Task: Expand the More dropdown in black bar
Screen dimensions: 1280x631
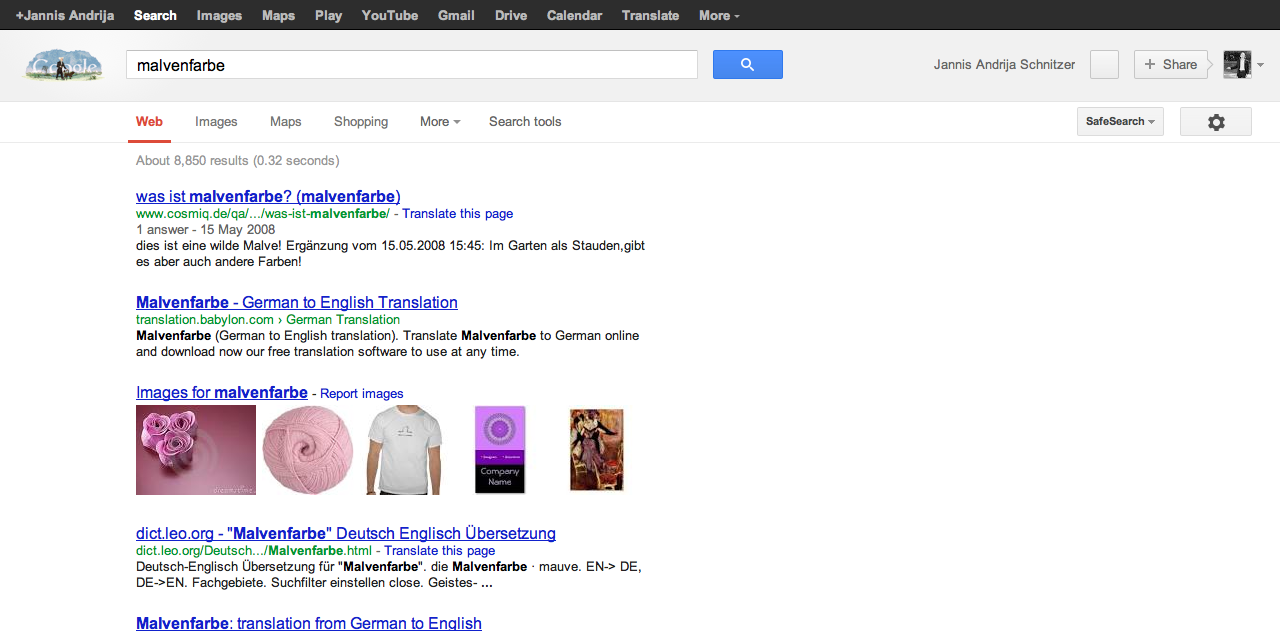Action: (719, 15)
